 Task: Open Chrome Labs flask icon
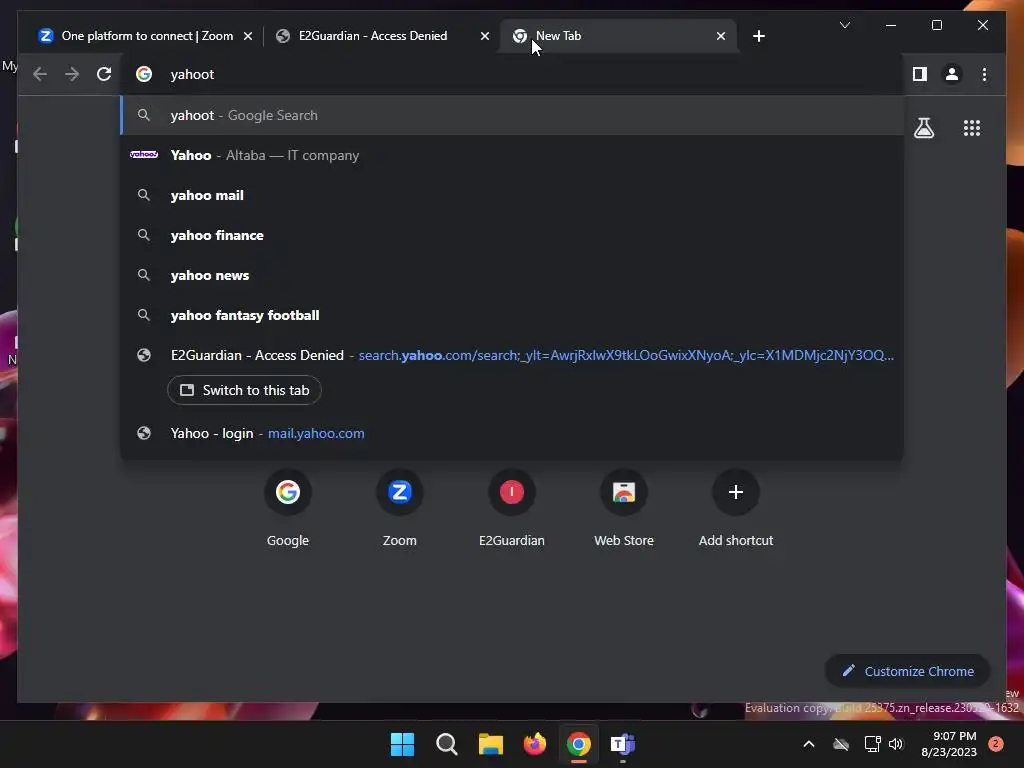pyautogui.click(x=923, y=128)
